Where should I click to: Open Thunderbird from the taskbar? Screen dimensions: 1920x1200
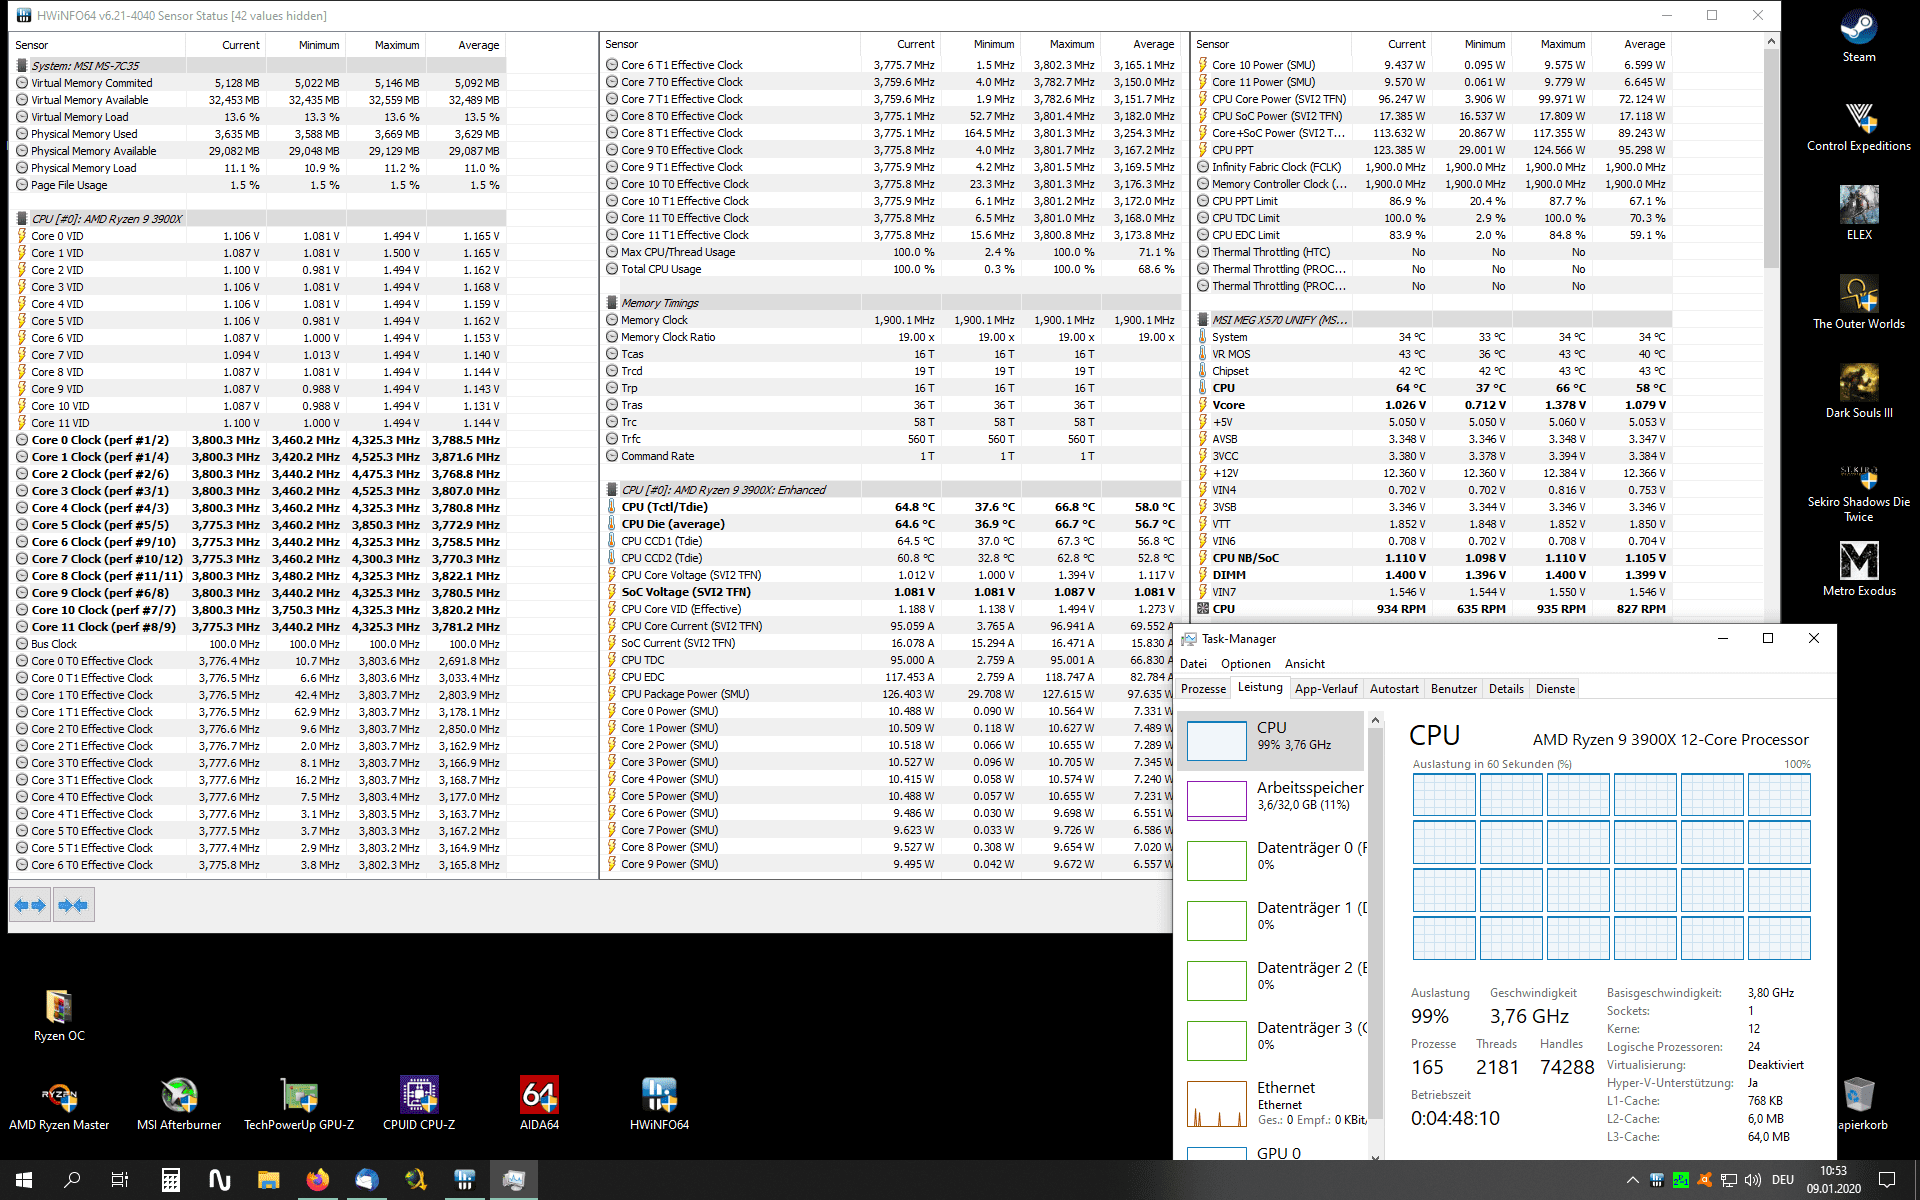point(366,1180)
